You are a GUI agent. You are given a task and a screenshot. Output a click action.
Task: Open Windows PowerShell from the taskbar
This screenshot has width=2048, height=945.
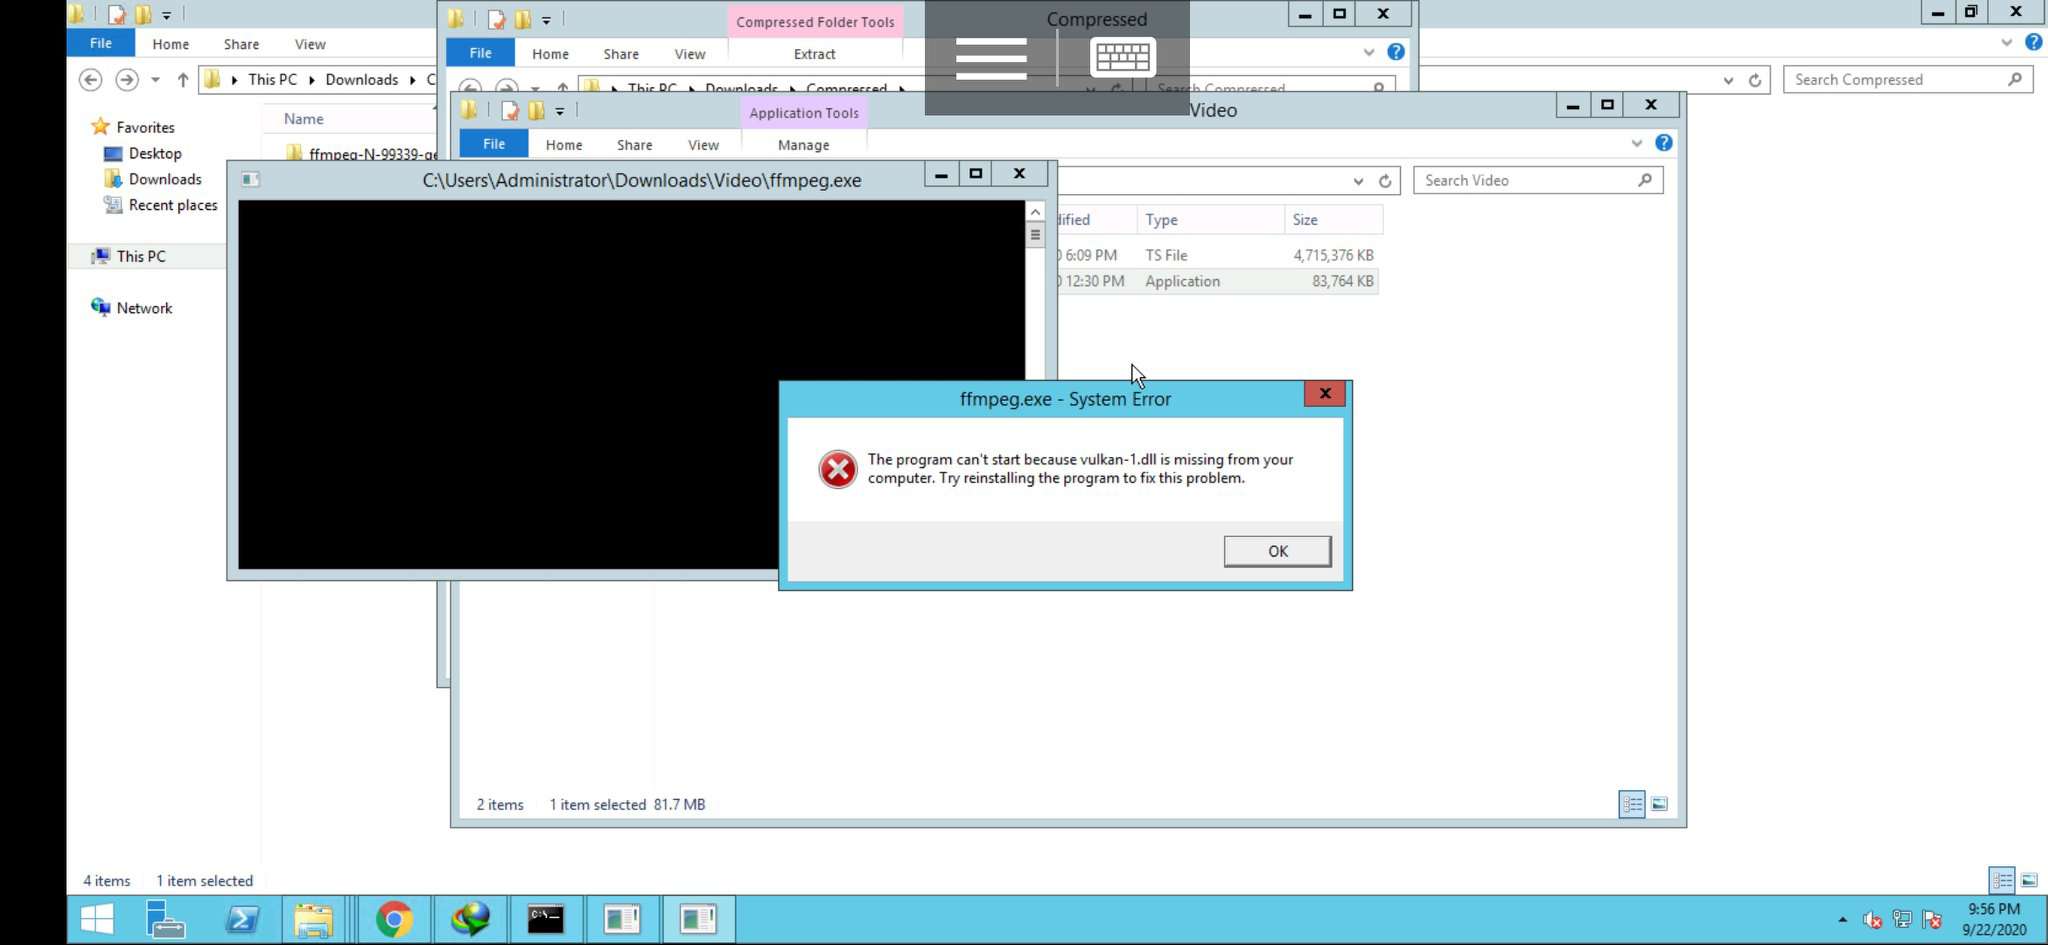click(x=242, y=919)
